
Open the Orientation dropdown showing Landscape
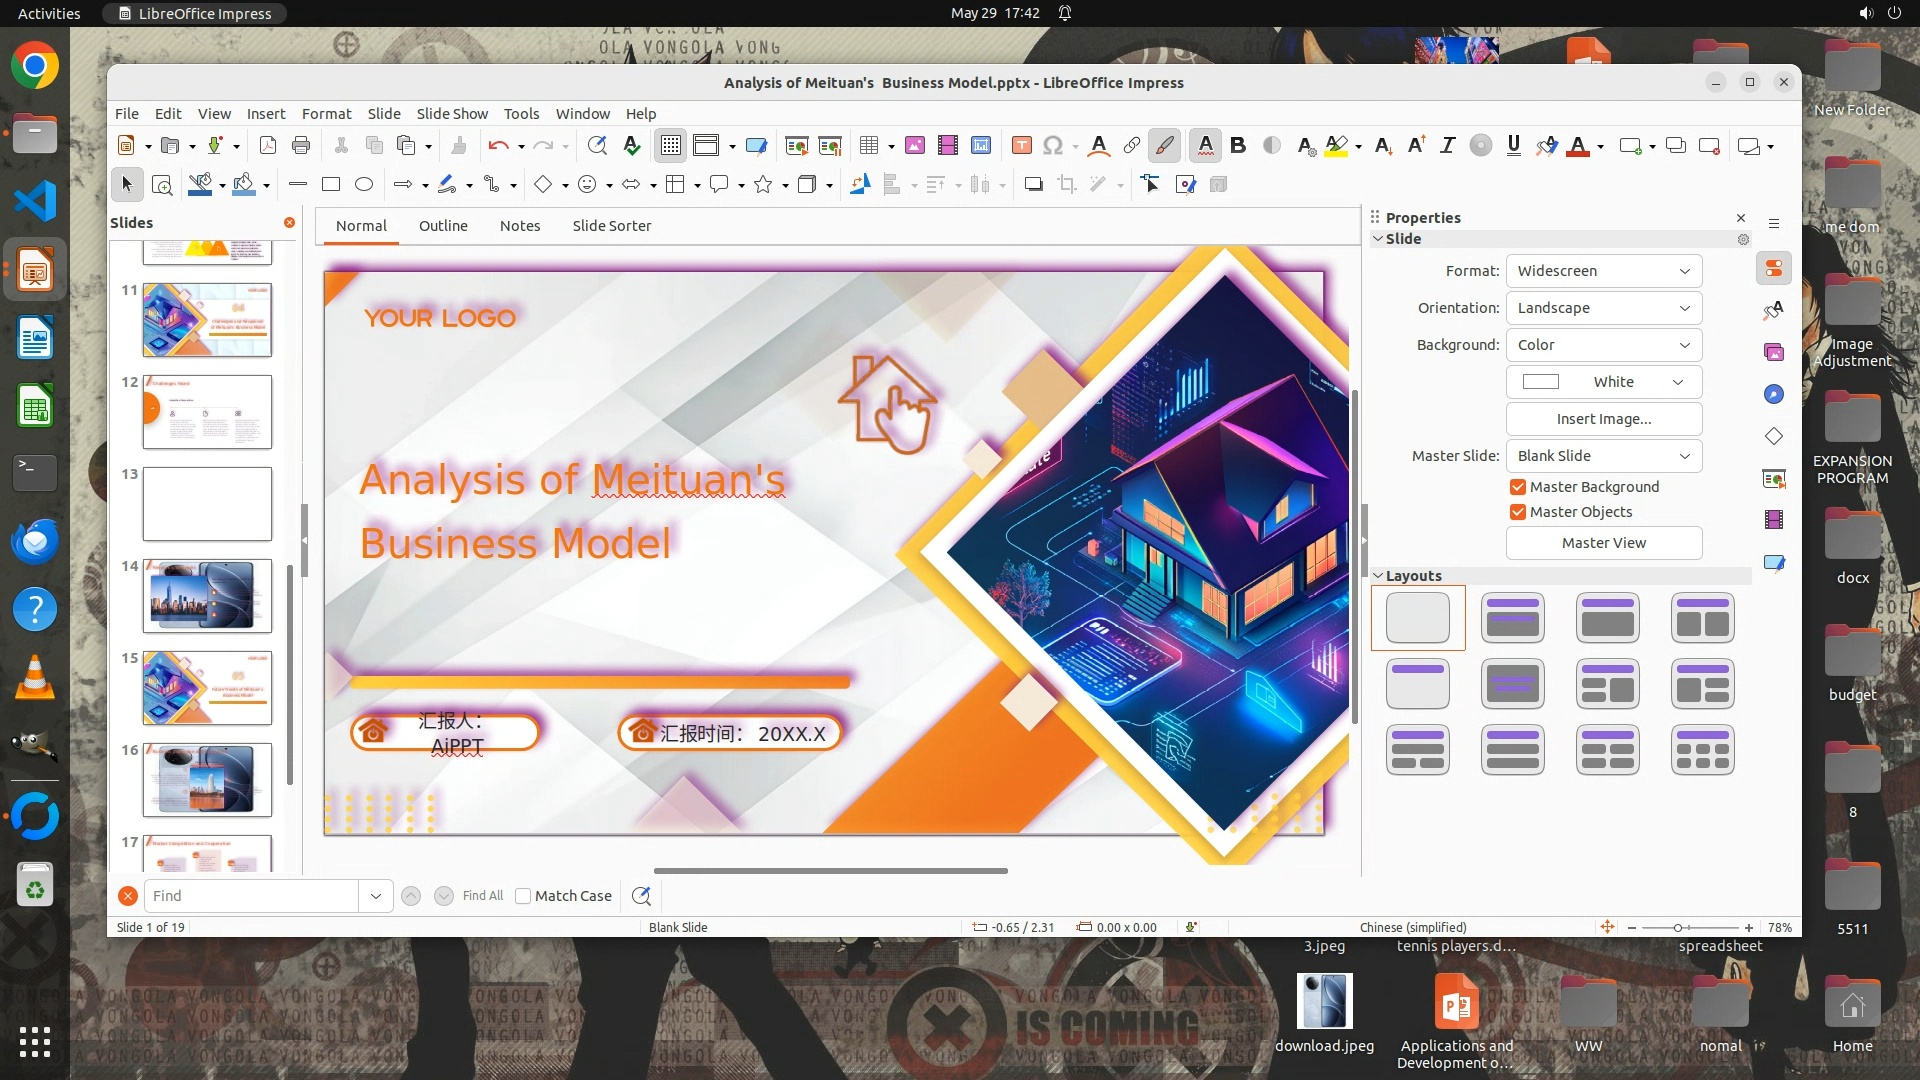click(1603, 308)
